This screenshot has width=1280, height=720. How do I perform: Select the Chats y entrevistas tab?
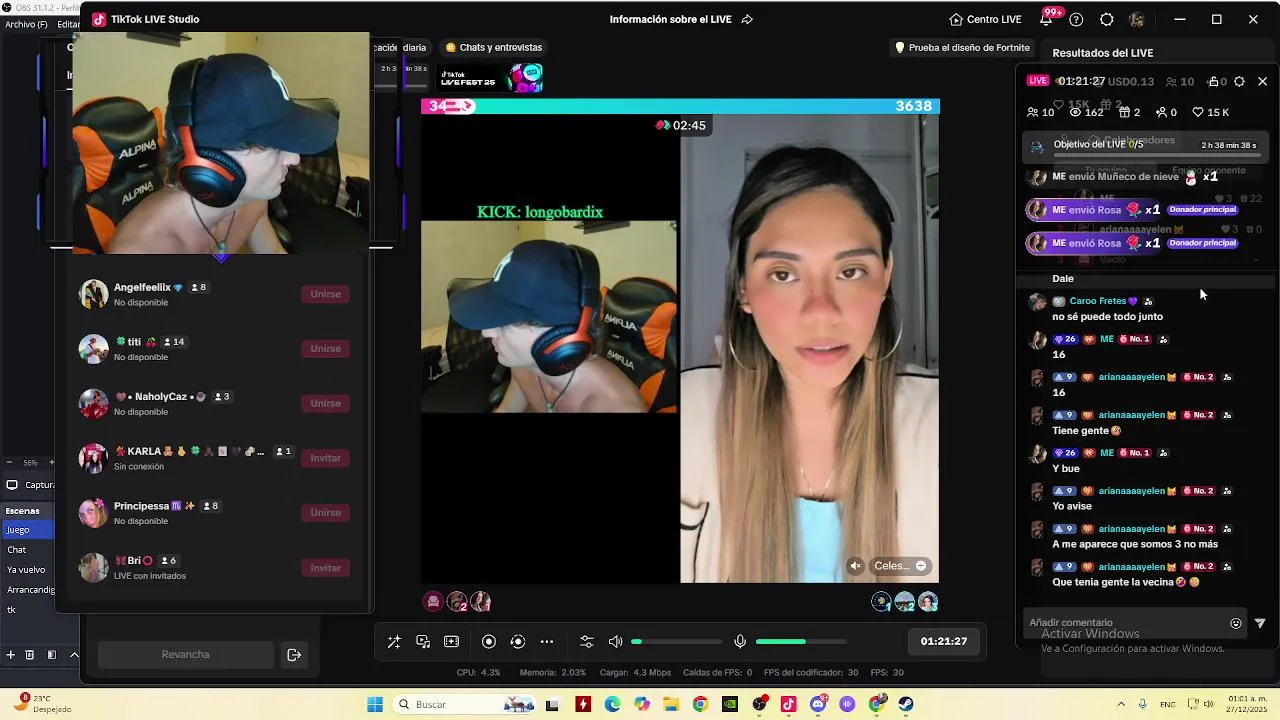coord(494,47)
